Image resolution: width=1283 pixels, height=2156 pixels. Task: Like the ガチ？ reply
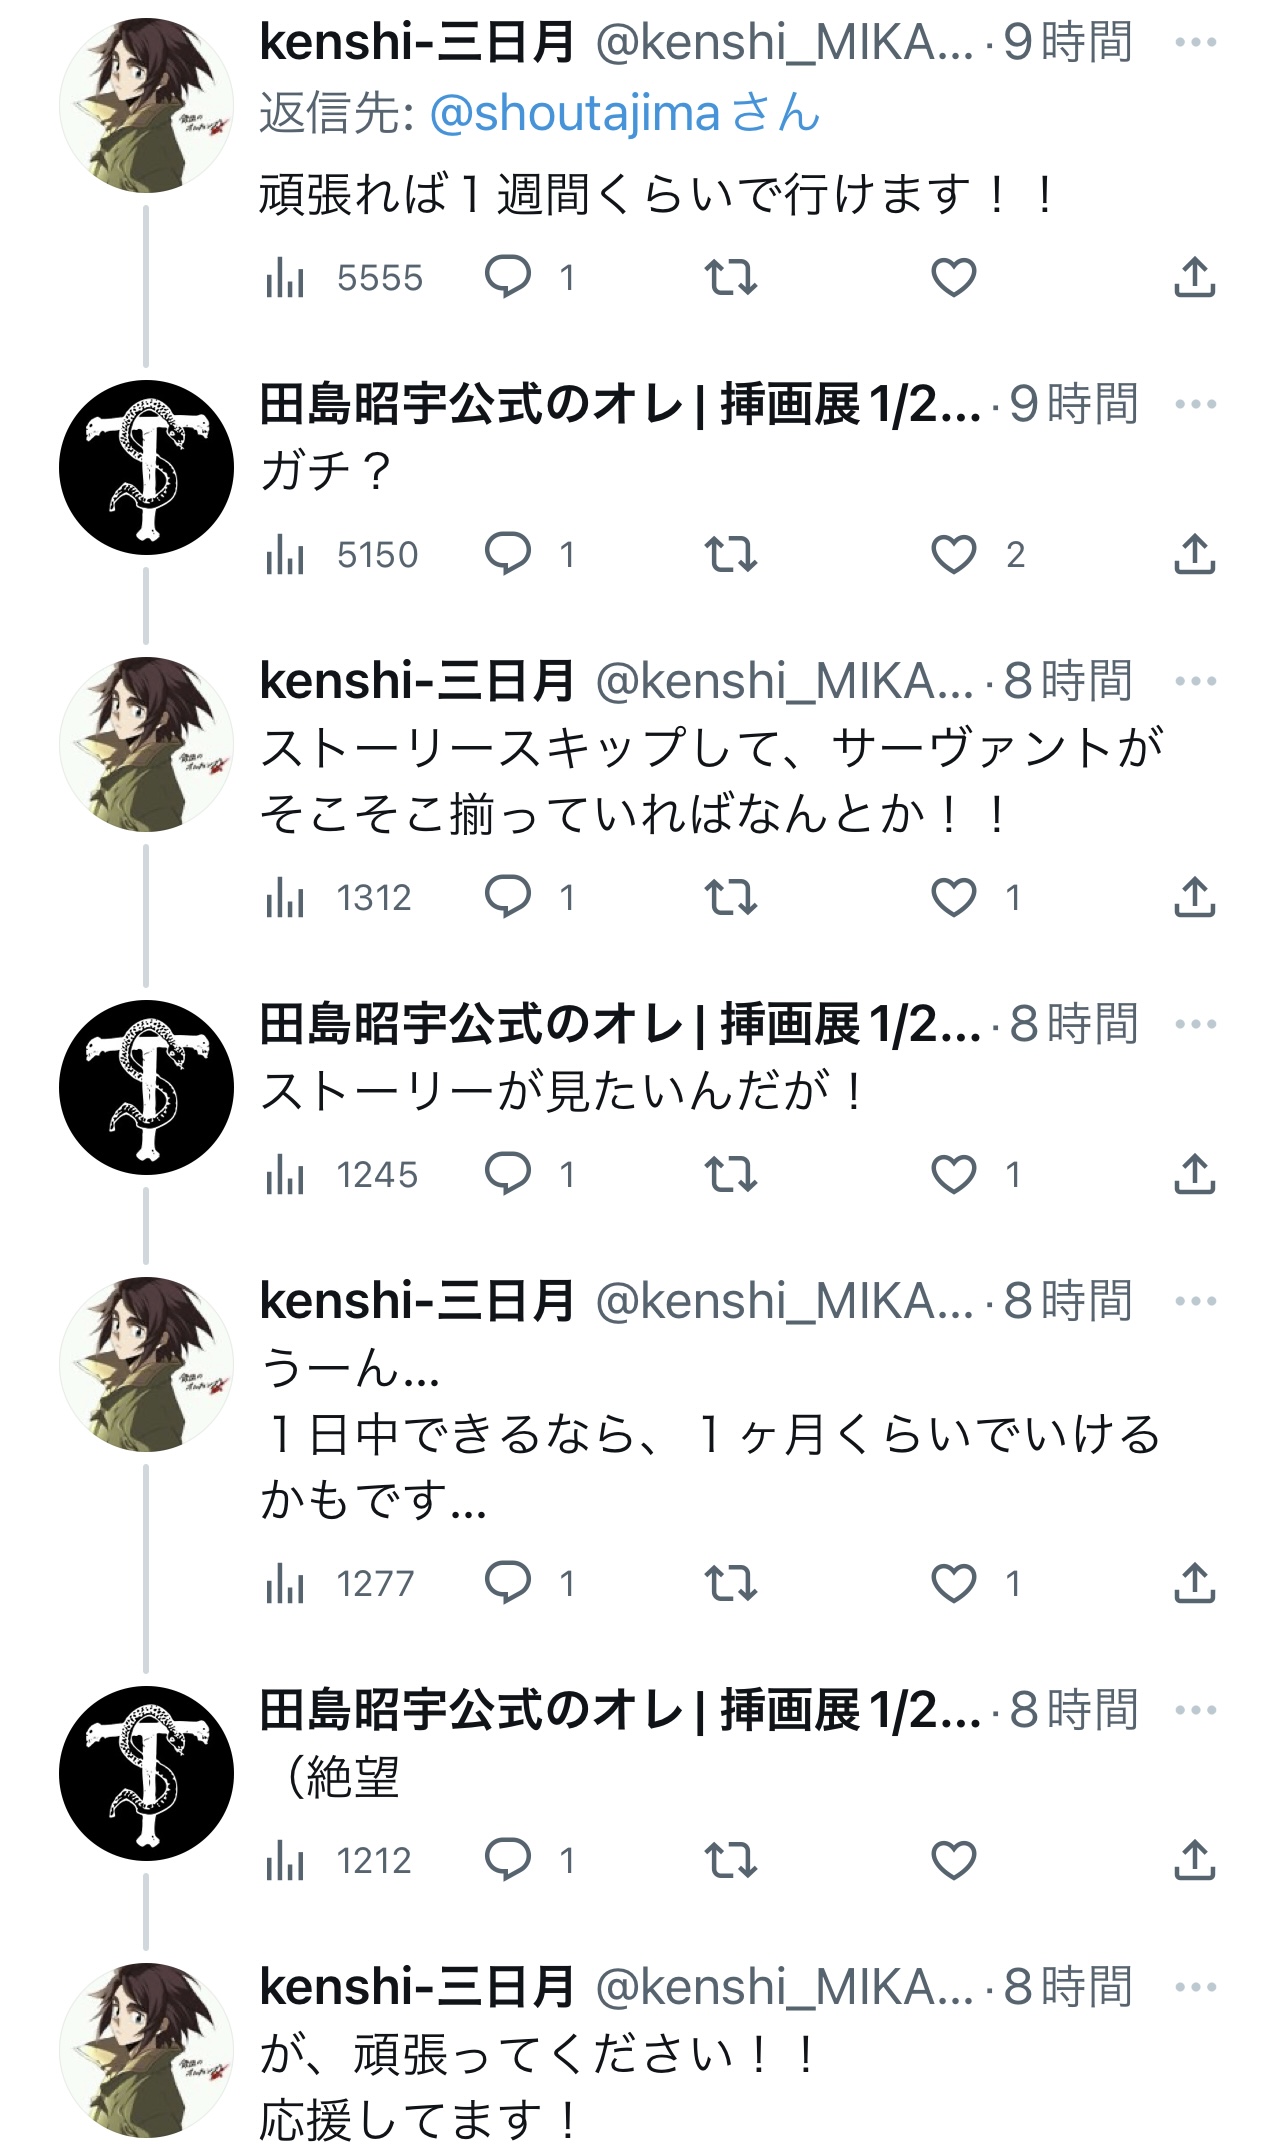click(x=953, y=554)
